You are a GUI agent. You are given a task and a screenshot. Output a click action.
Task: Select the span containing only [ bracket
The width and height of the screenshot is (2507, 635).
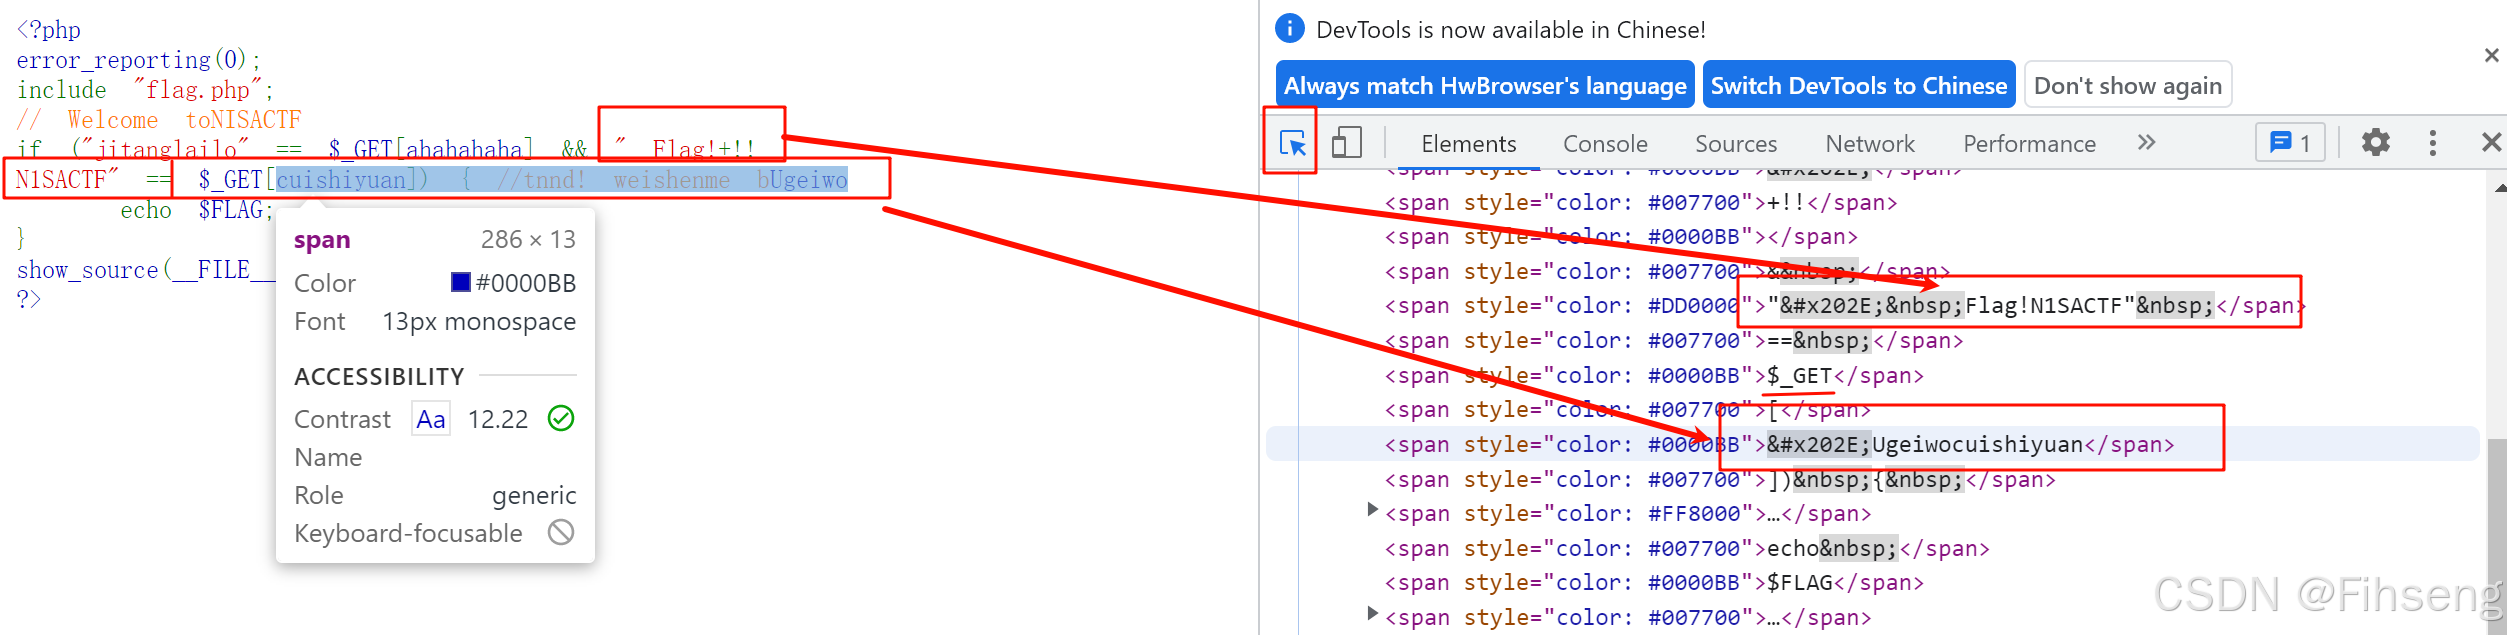coord(1628,410)
